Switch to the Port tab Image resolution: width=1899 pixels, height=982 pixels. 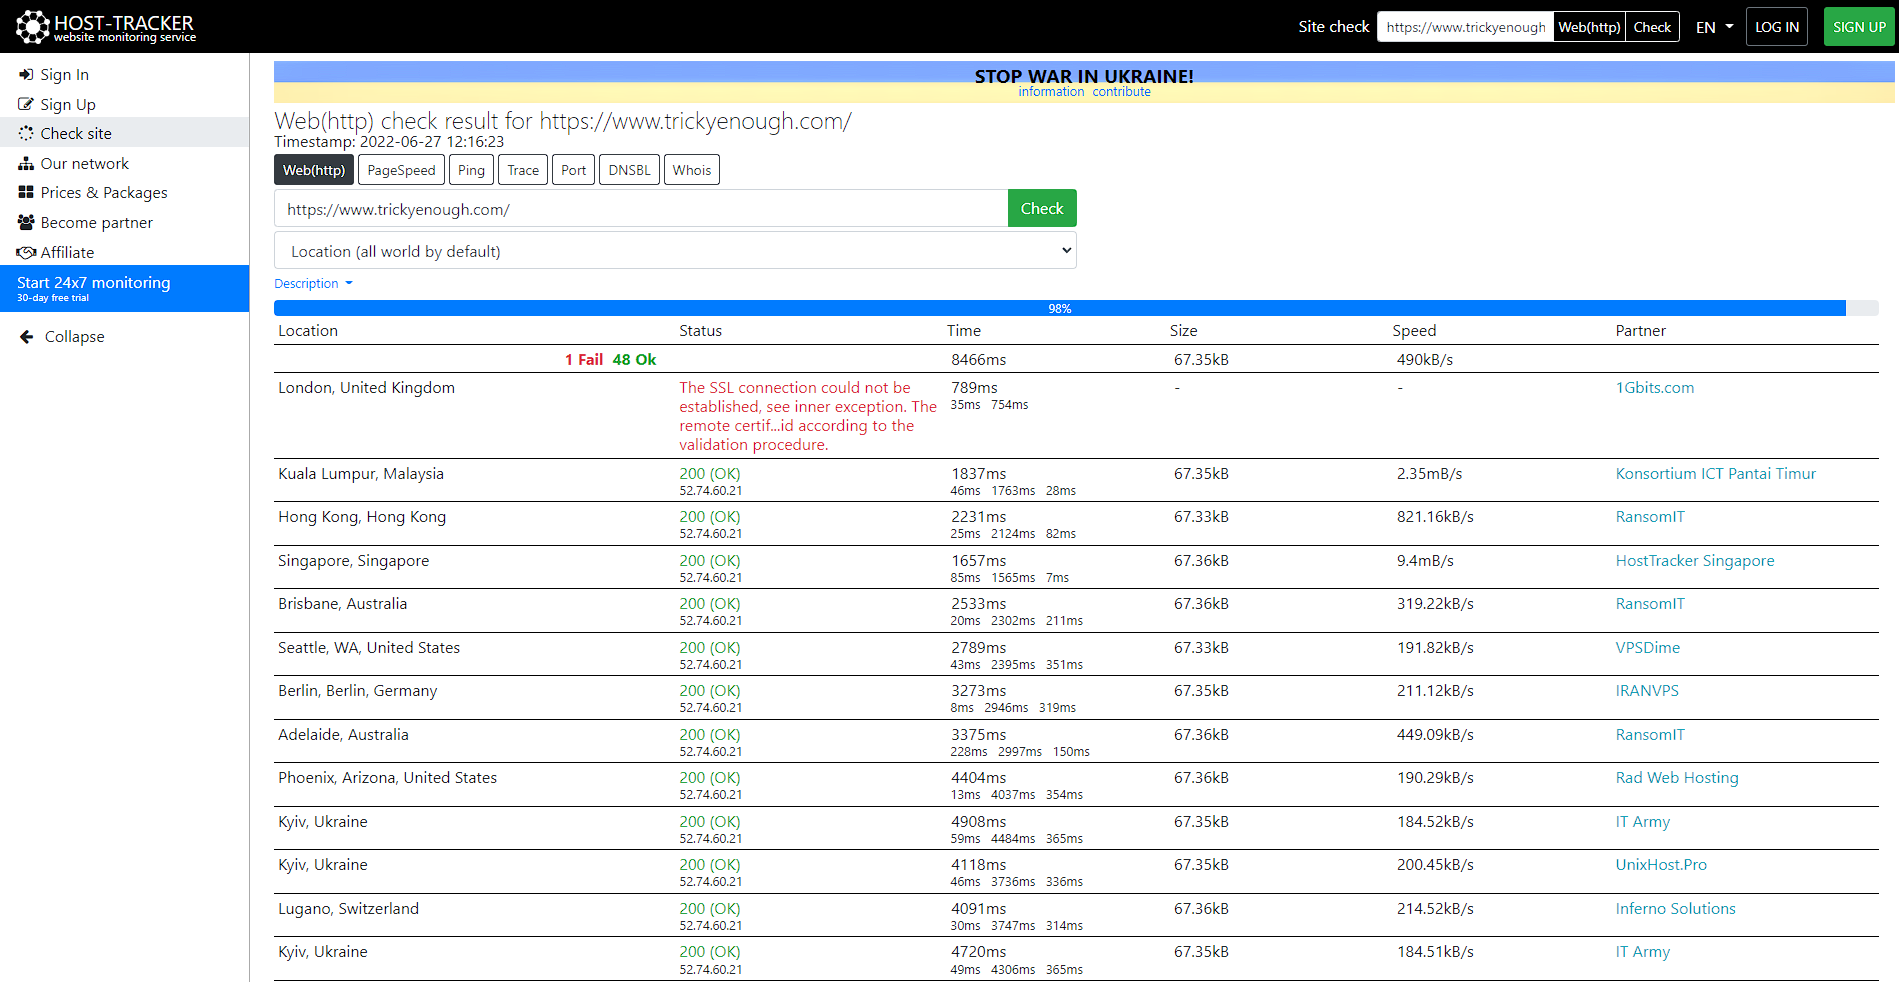click(x=573, y=170)
